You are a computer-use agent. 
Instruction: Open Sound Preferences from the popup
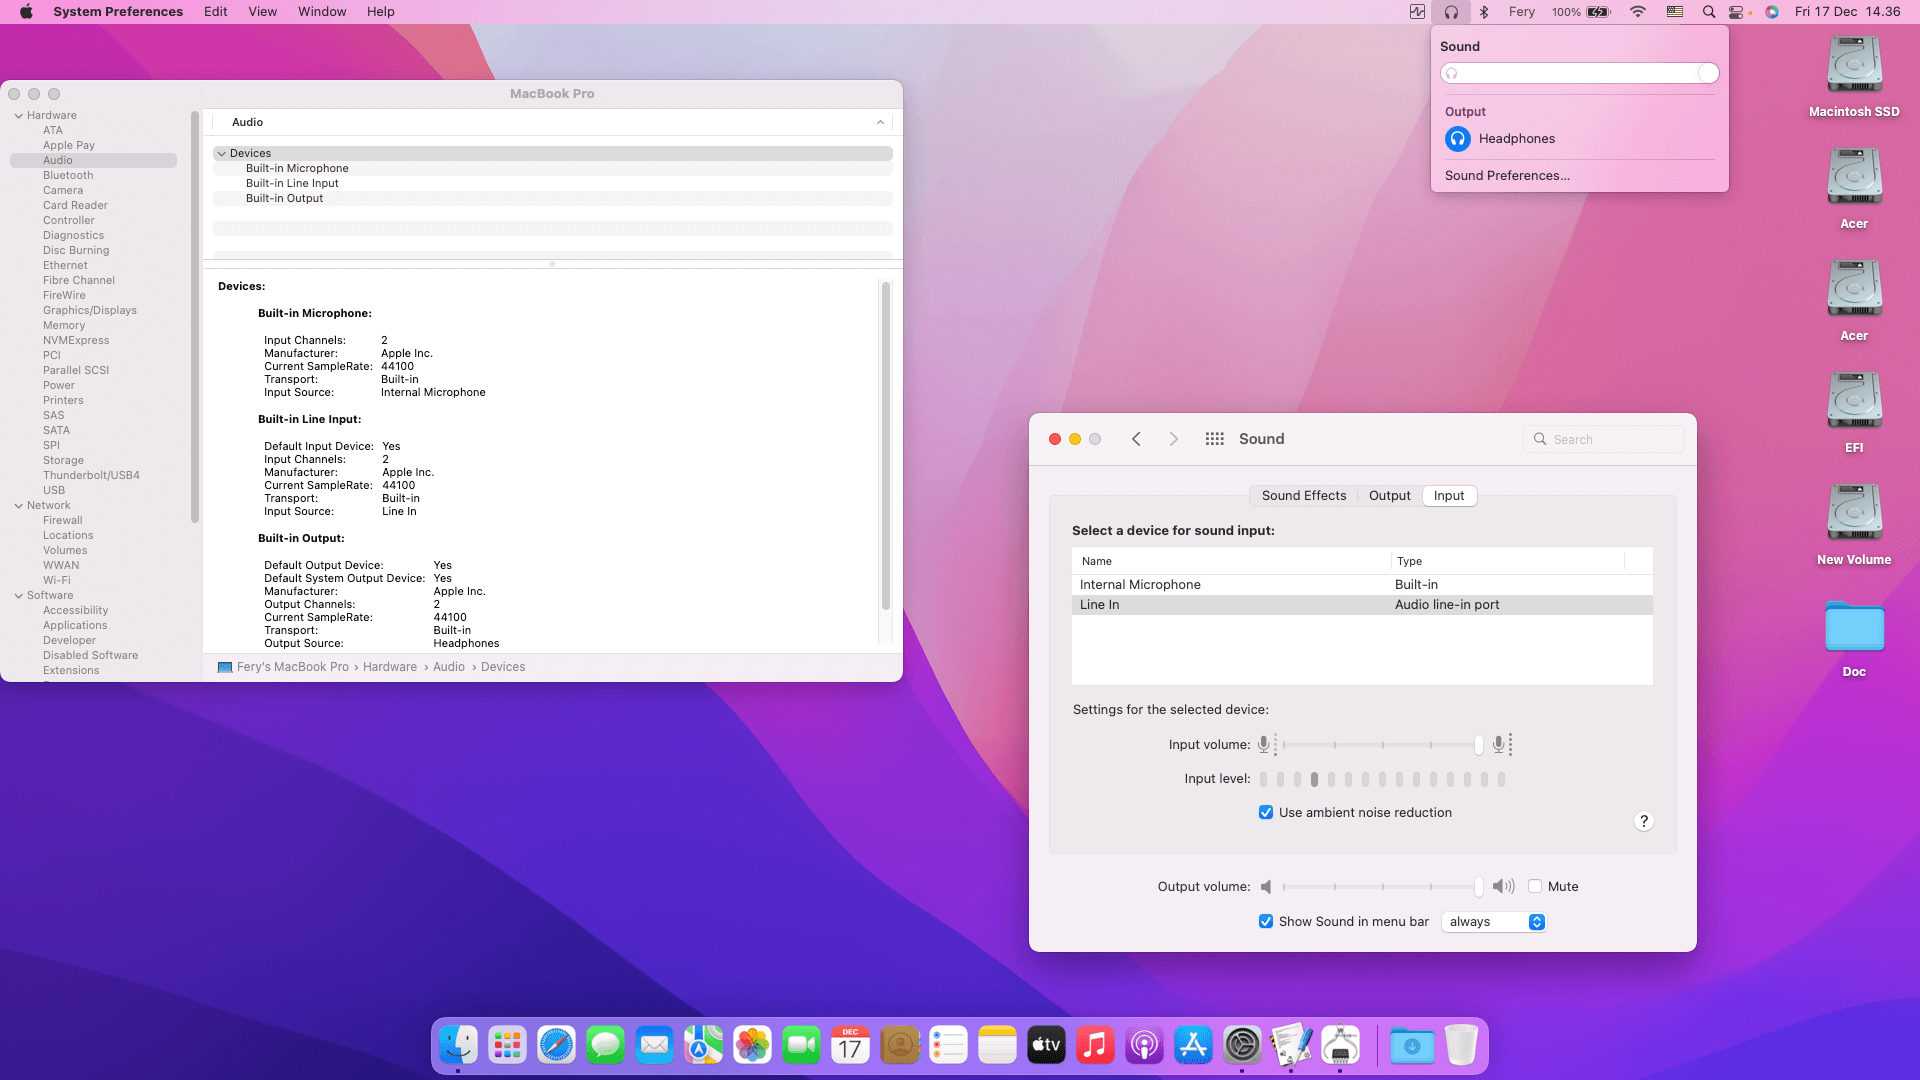[x=1507, y=175]
